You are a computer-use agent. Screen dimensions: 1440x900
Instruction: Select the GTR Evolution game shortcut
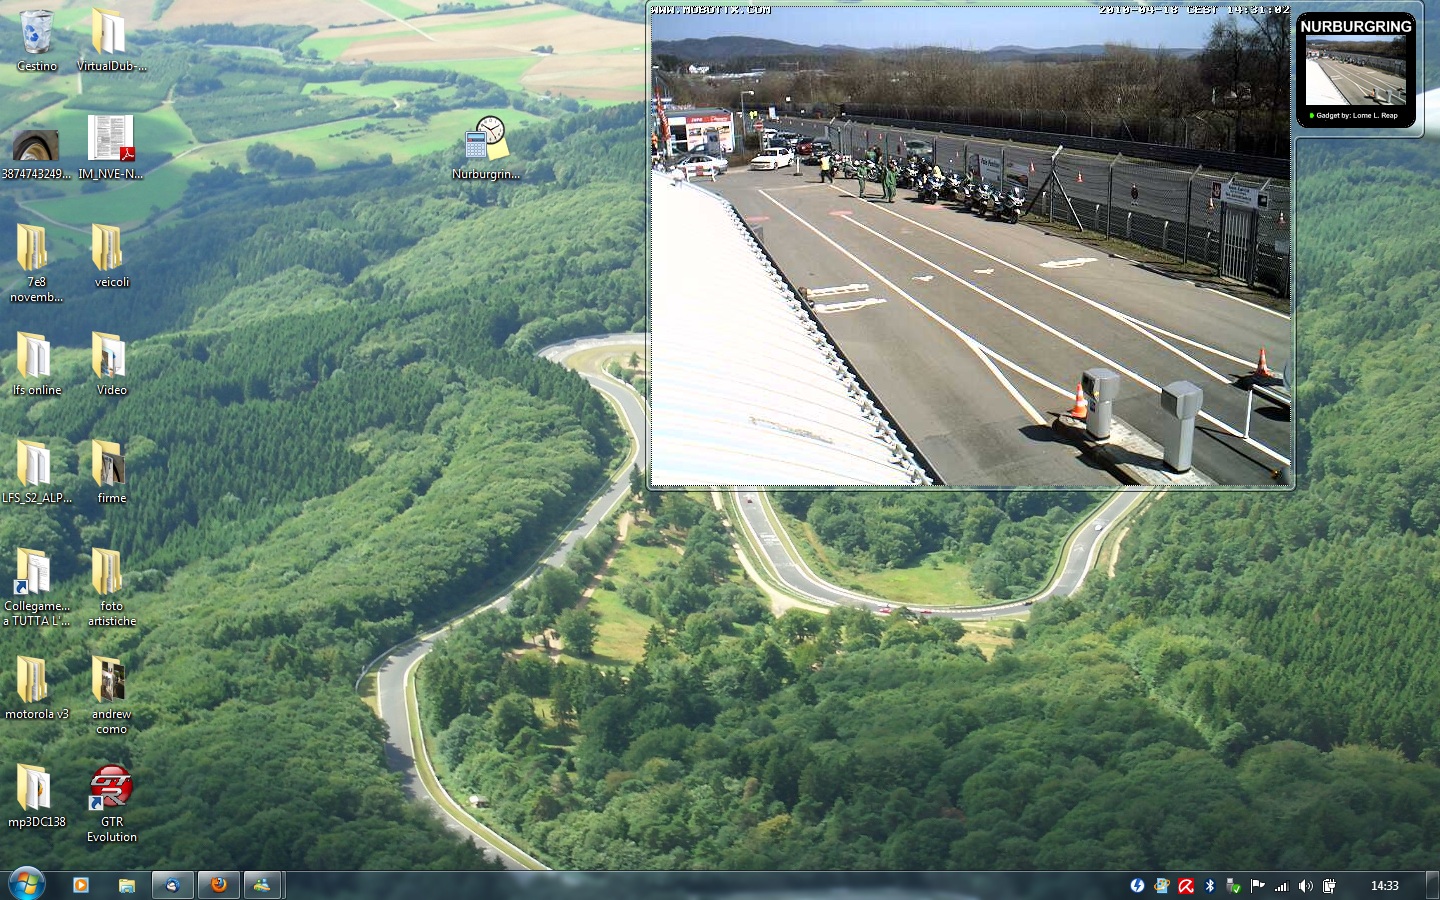111,788
